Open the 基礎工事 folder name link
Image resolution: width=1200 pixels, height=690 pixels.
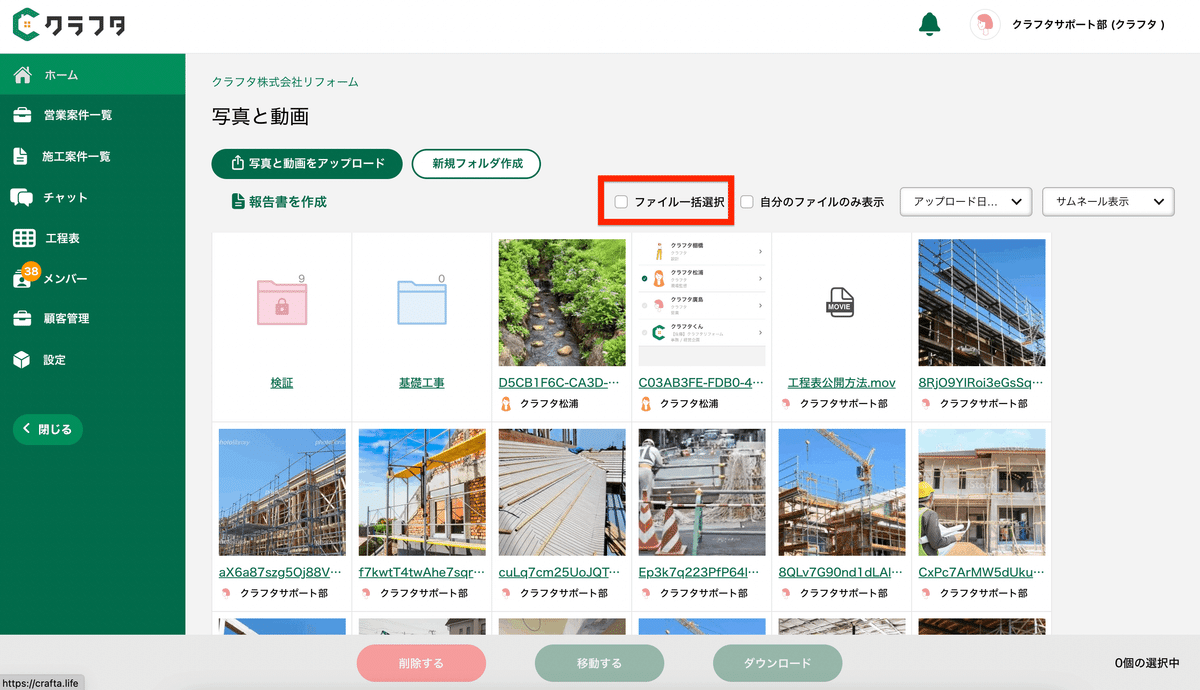pyautogui.click(x=422, y=383)
